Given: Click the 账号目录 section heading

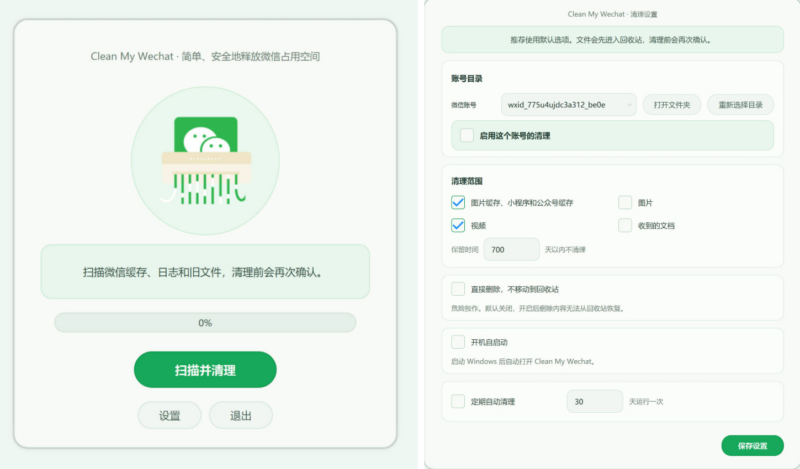Looking at the screenshot, I should coord(466,78).
